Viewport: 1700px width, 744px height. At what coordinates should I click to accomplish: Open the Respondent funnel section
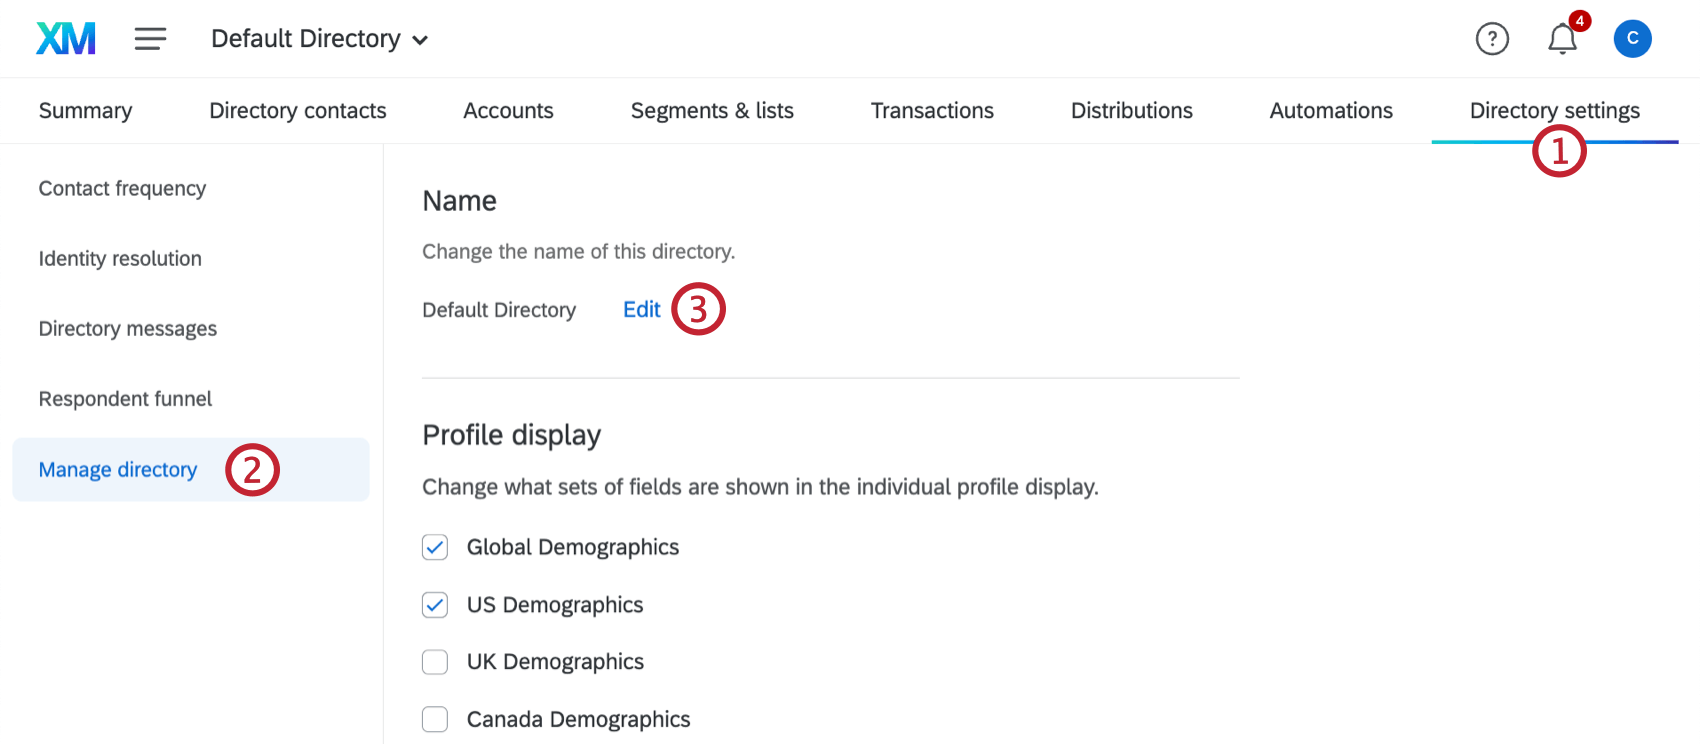pos(124,398)
